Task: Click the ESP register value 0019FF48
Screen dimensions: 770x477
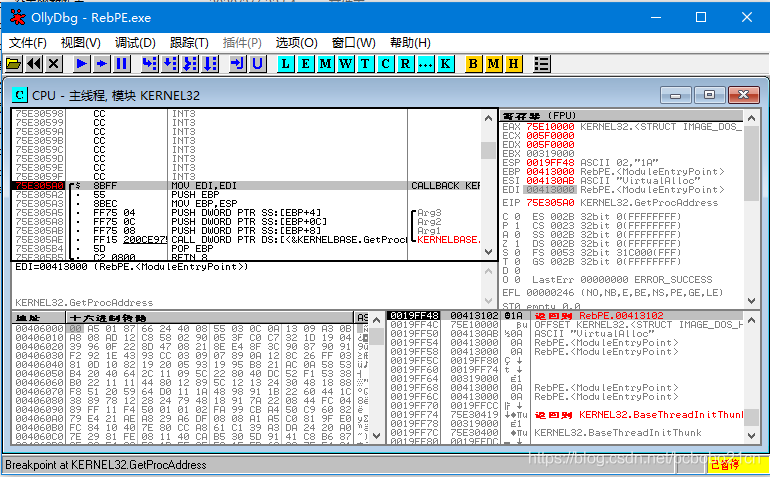Action: pyautogui.click(x=550, y=163)
